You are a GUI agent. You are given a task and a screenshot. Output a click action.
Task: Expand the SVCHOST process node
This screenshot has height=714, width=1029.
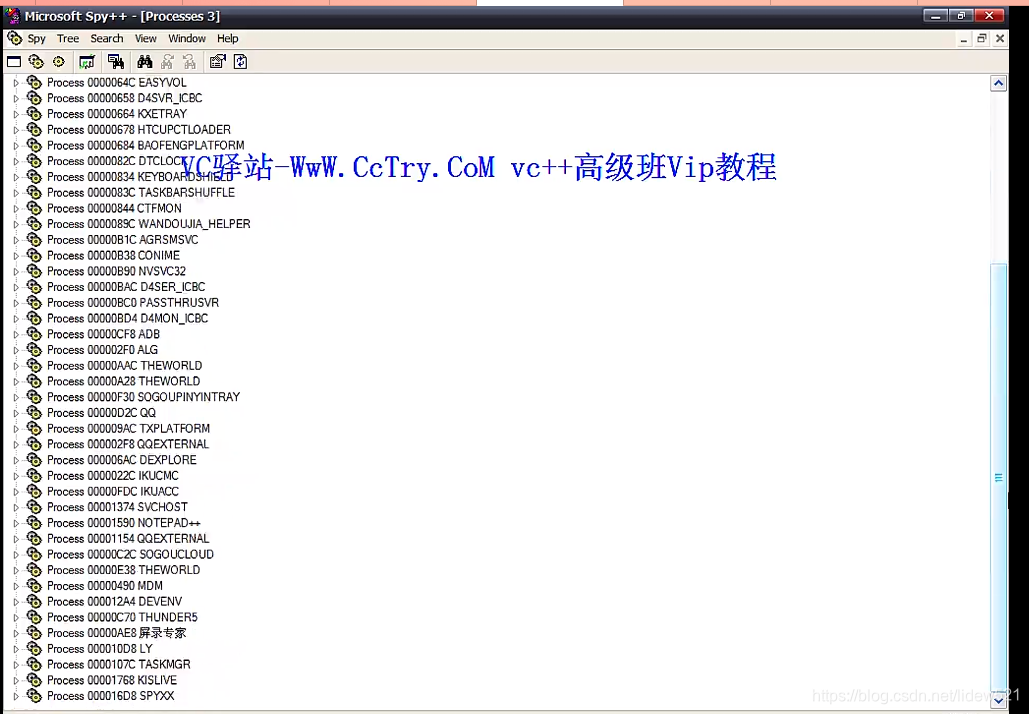click(16, 507)
